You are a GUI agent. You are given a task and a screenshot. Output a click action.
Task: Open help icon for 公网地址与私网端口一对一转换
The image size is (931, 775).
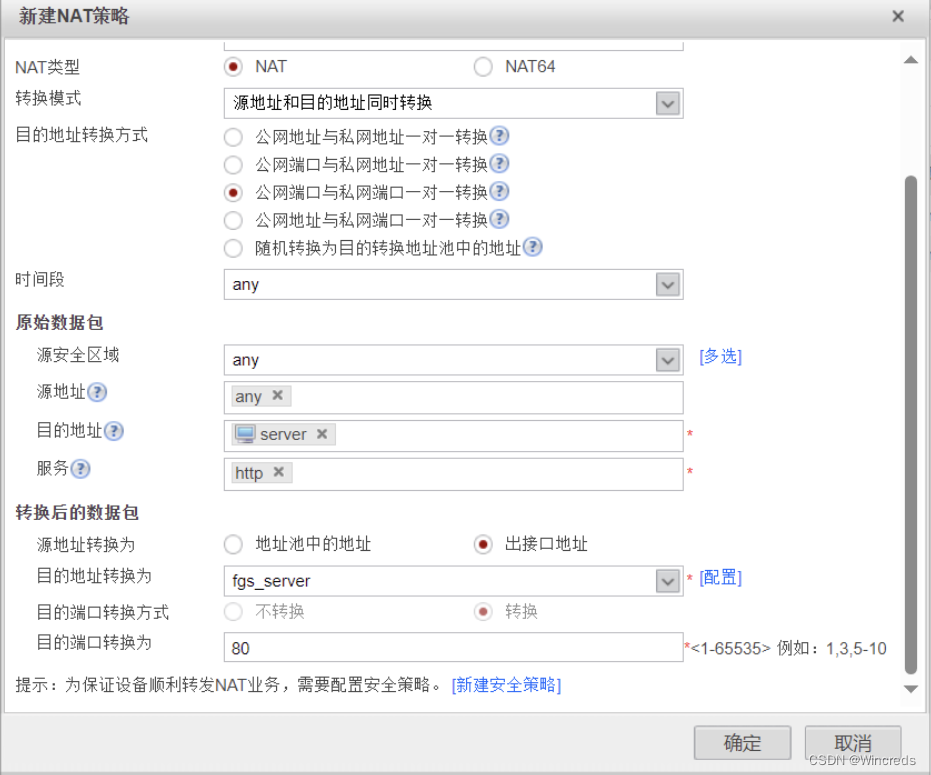(x=499, y=219)
